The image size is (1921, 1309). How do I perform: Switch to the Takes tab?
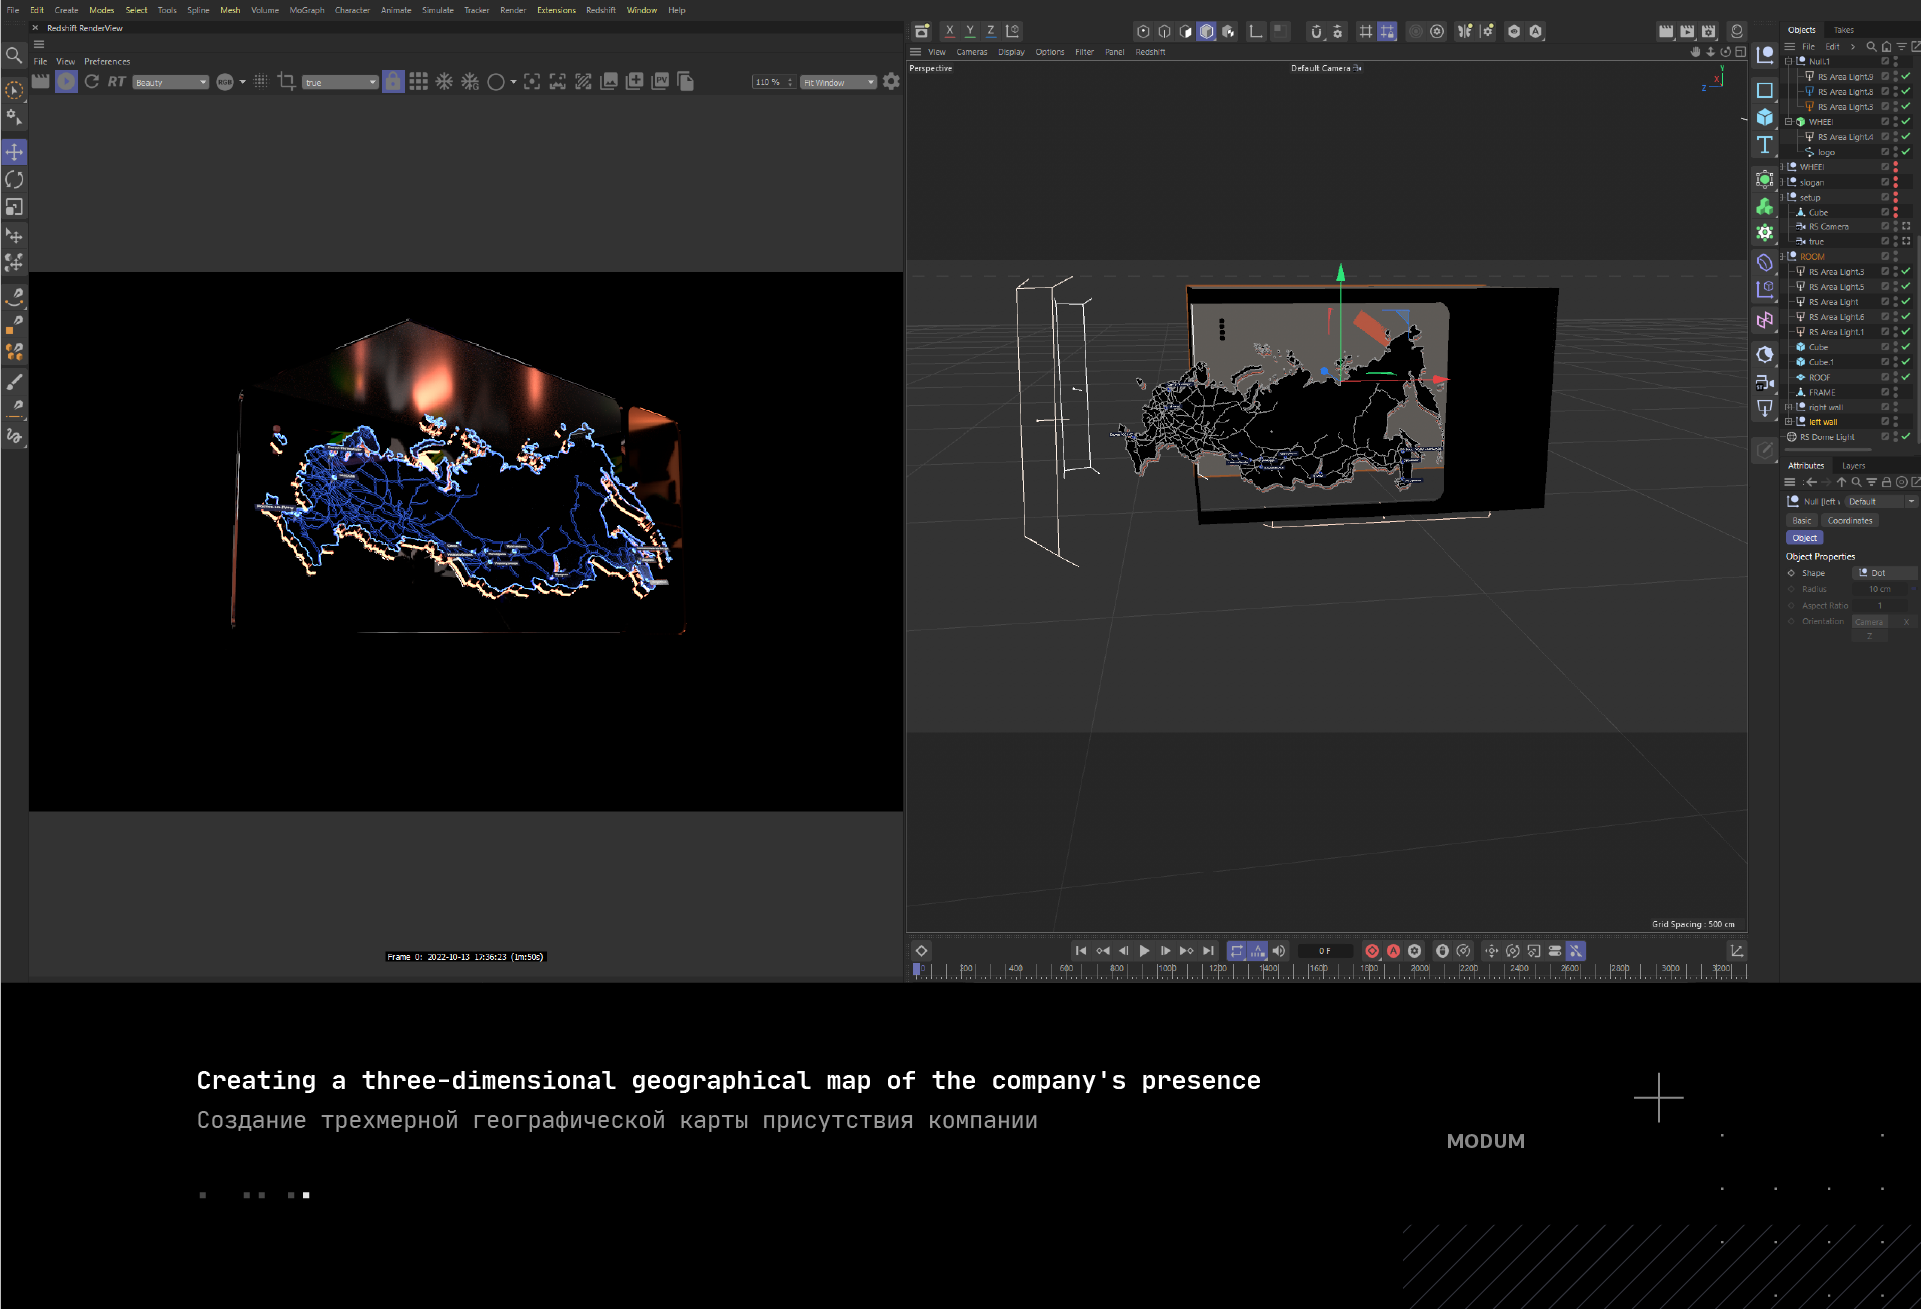(1844, 30)
